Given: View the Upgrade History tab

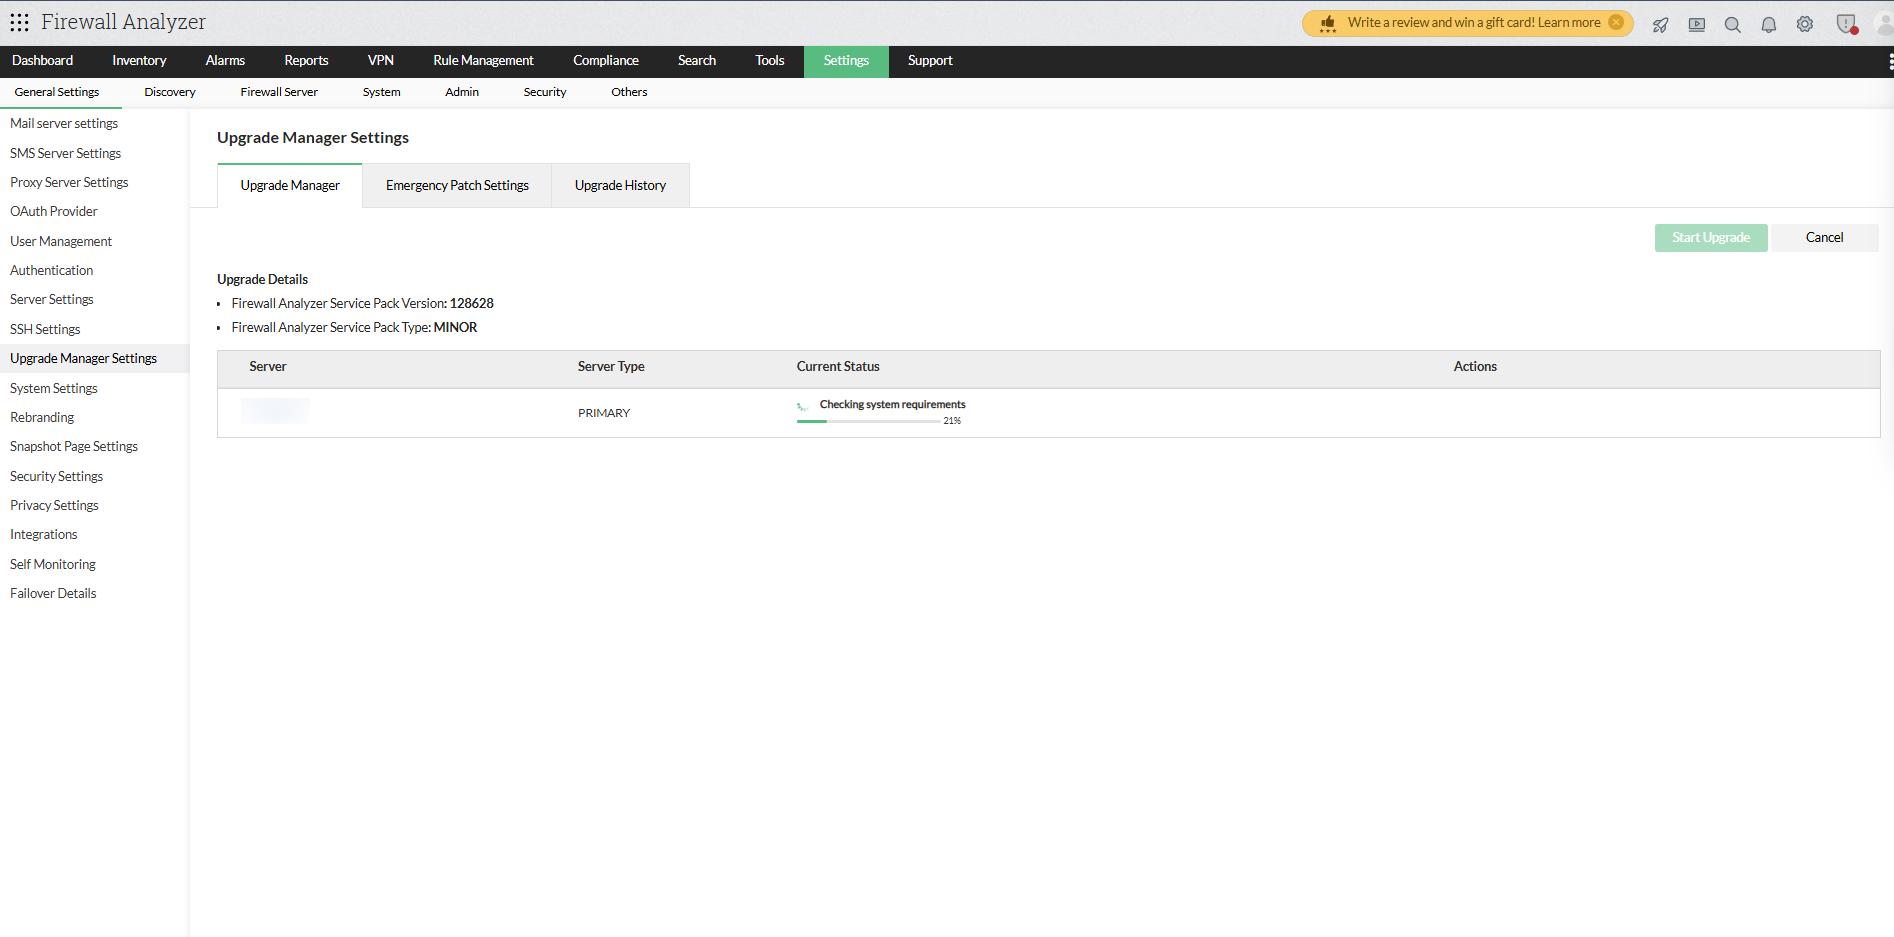Looking at the screenshot, I should (620, 186).
